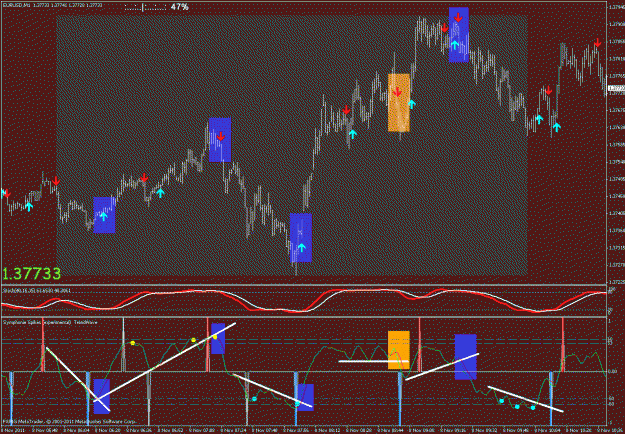Click the MetaQuotes Software Corp copyright text
The image size is (625, 434).
pyautogui.click(x=70, y=420)
